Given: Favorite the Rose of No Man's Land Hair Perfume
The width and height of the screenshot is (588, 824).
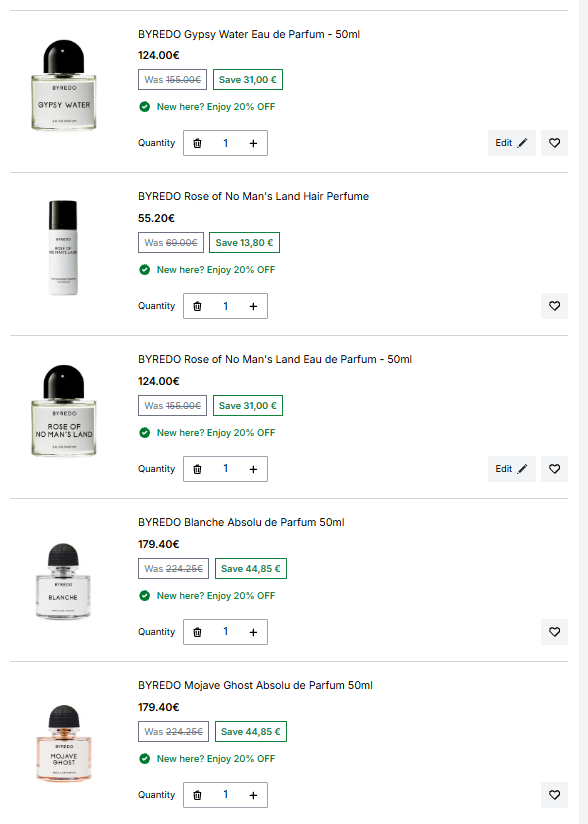Looking at the screenshot, I should click(x=554, y=306).
